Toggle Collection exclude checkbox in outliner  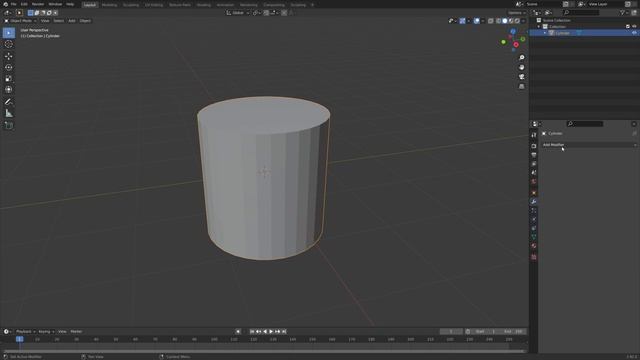pyautogui.click(x=628, y=27)
